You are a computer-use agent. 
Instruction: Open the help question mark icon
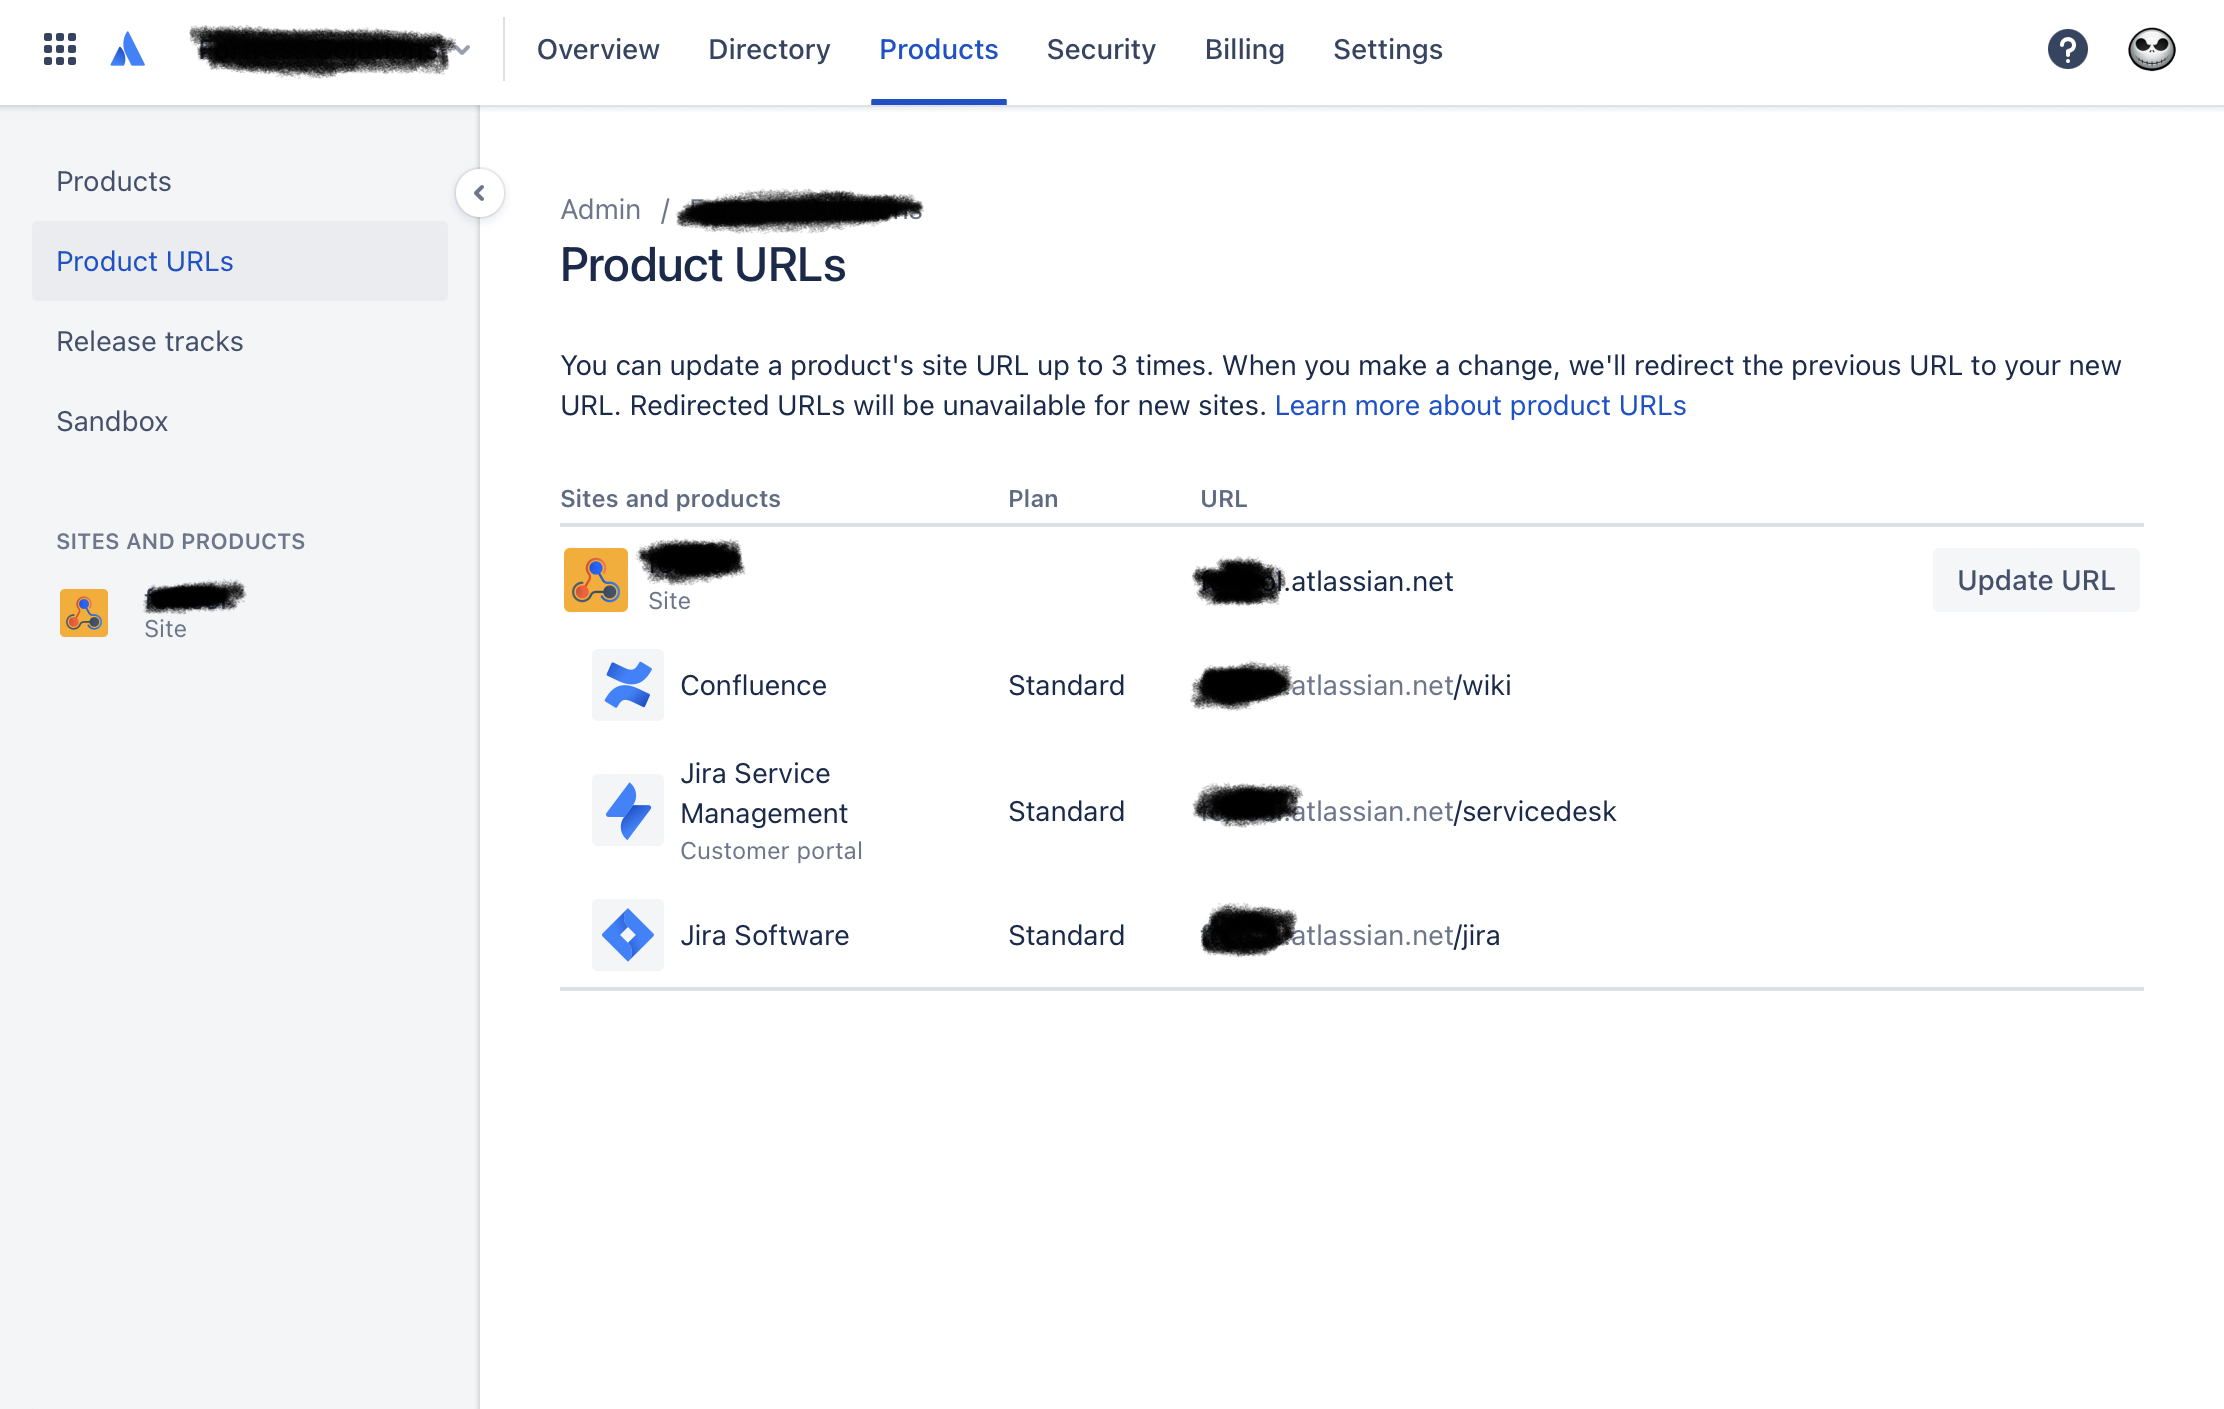click(x=2067, y=49)
